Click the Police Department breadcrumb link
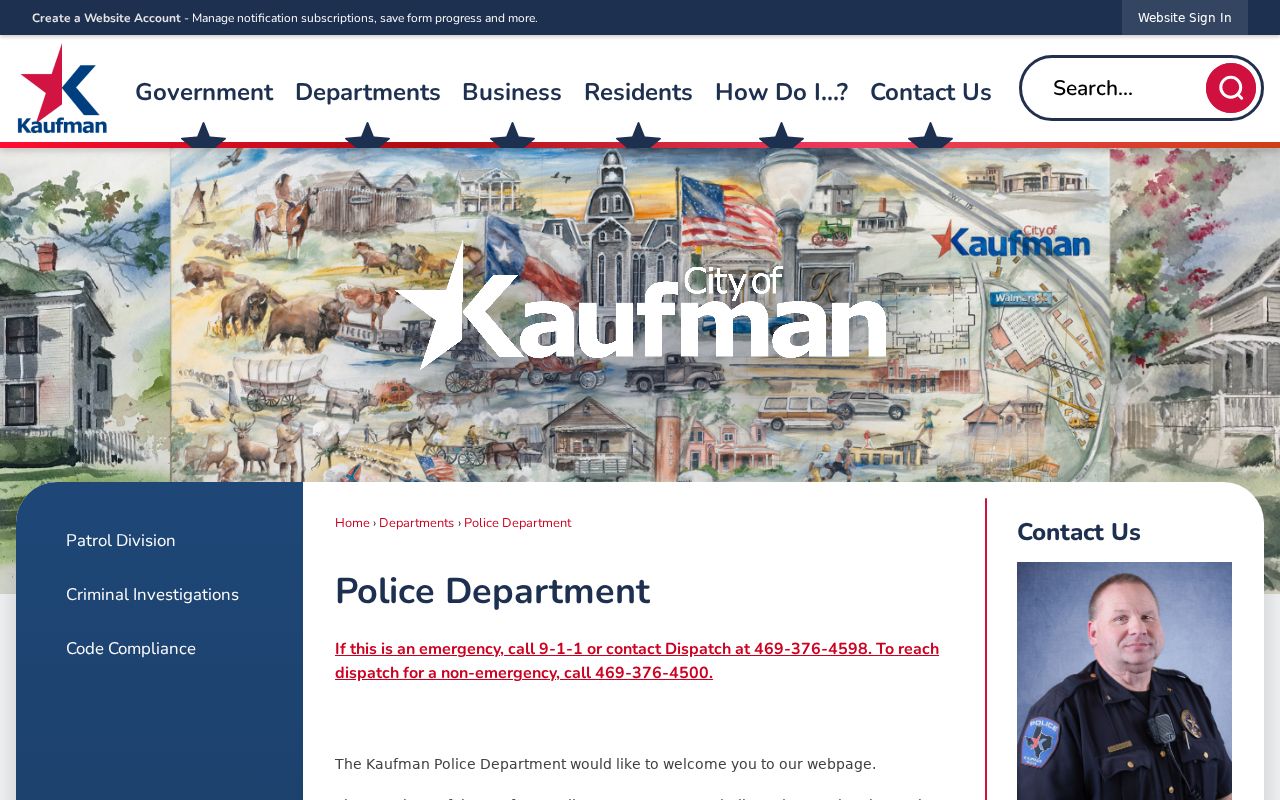Screen dimensions: 1280x800 517,523
